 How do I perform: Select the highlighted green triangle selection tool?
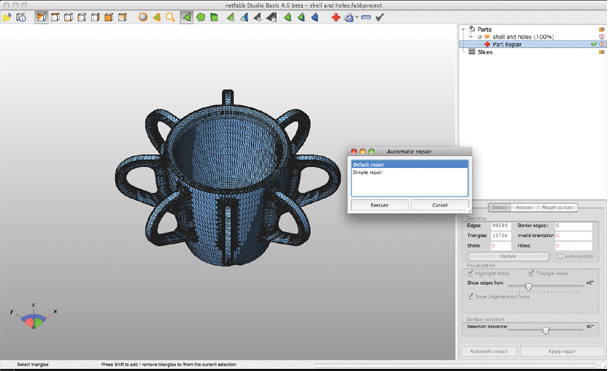click(187, 17)
